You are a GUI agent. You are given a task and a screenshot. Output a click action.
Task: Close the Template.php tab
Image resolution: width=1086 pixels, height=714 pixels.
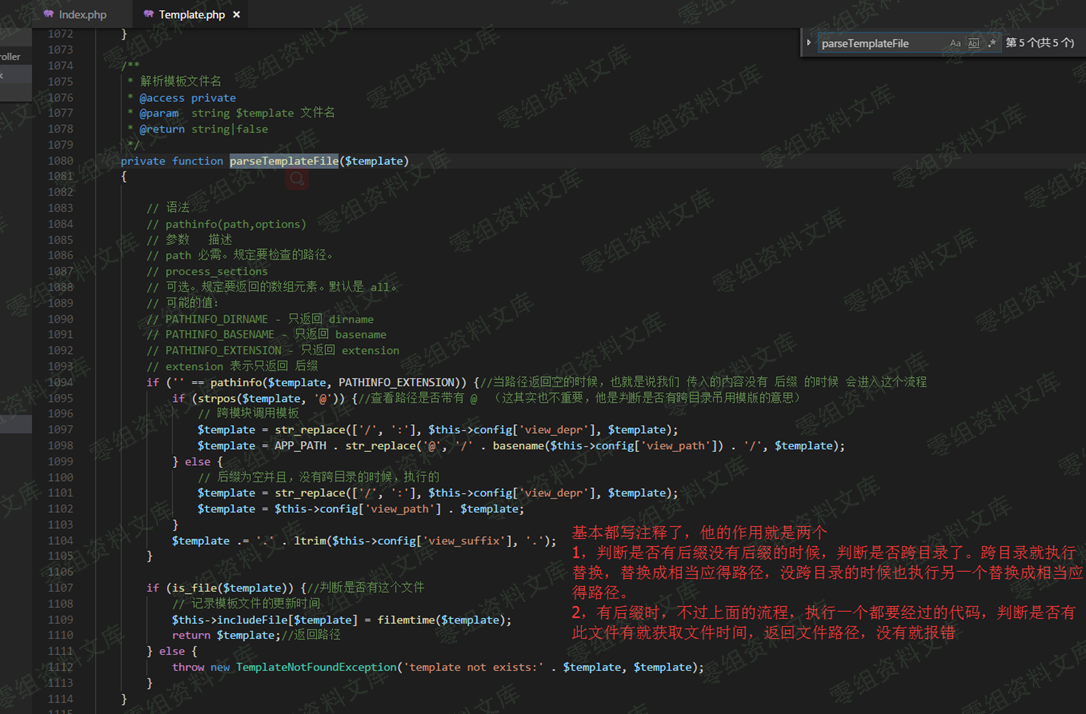(x=236, y=15)
